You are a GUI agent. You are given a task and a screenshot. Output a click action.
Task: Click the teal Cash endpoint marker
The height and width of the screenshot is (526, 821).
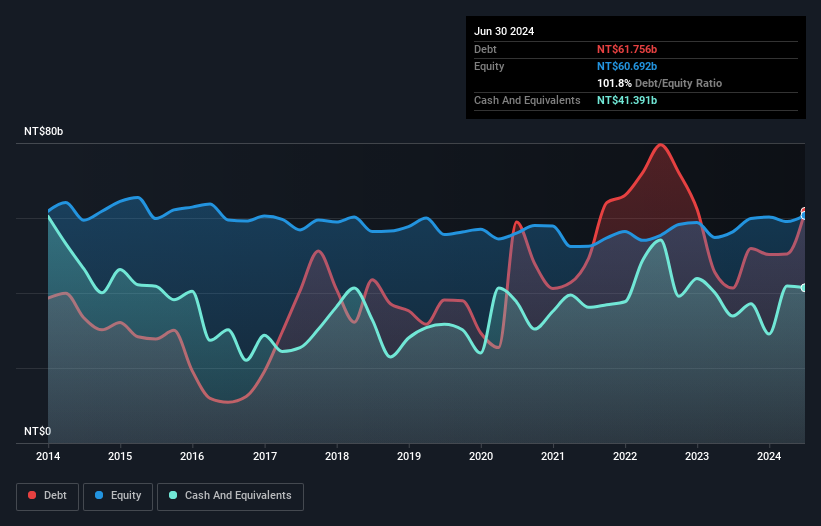[804, 288]
